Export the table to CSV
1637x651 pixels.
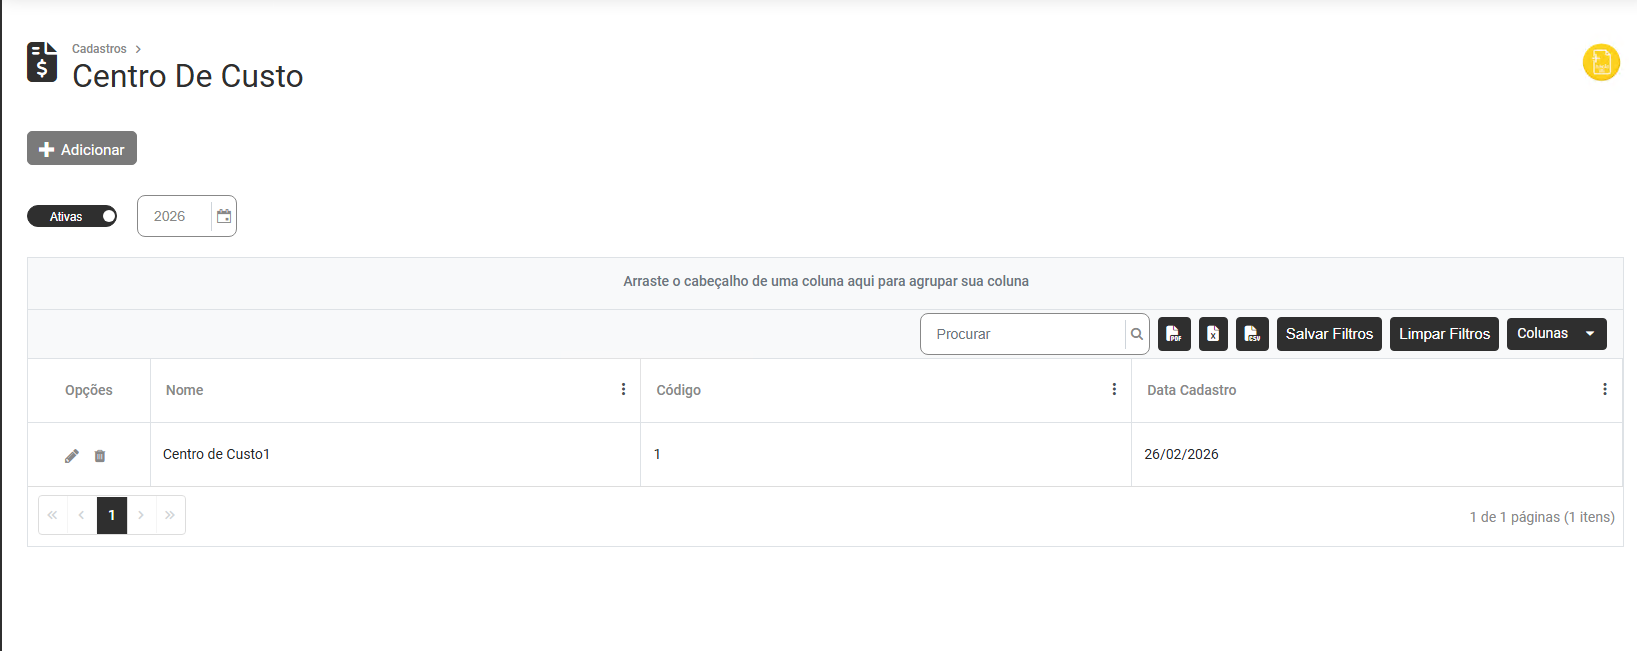pos(1252,334)
